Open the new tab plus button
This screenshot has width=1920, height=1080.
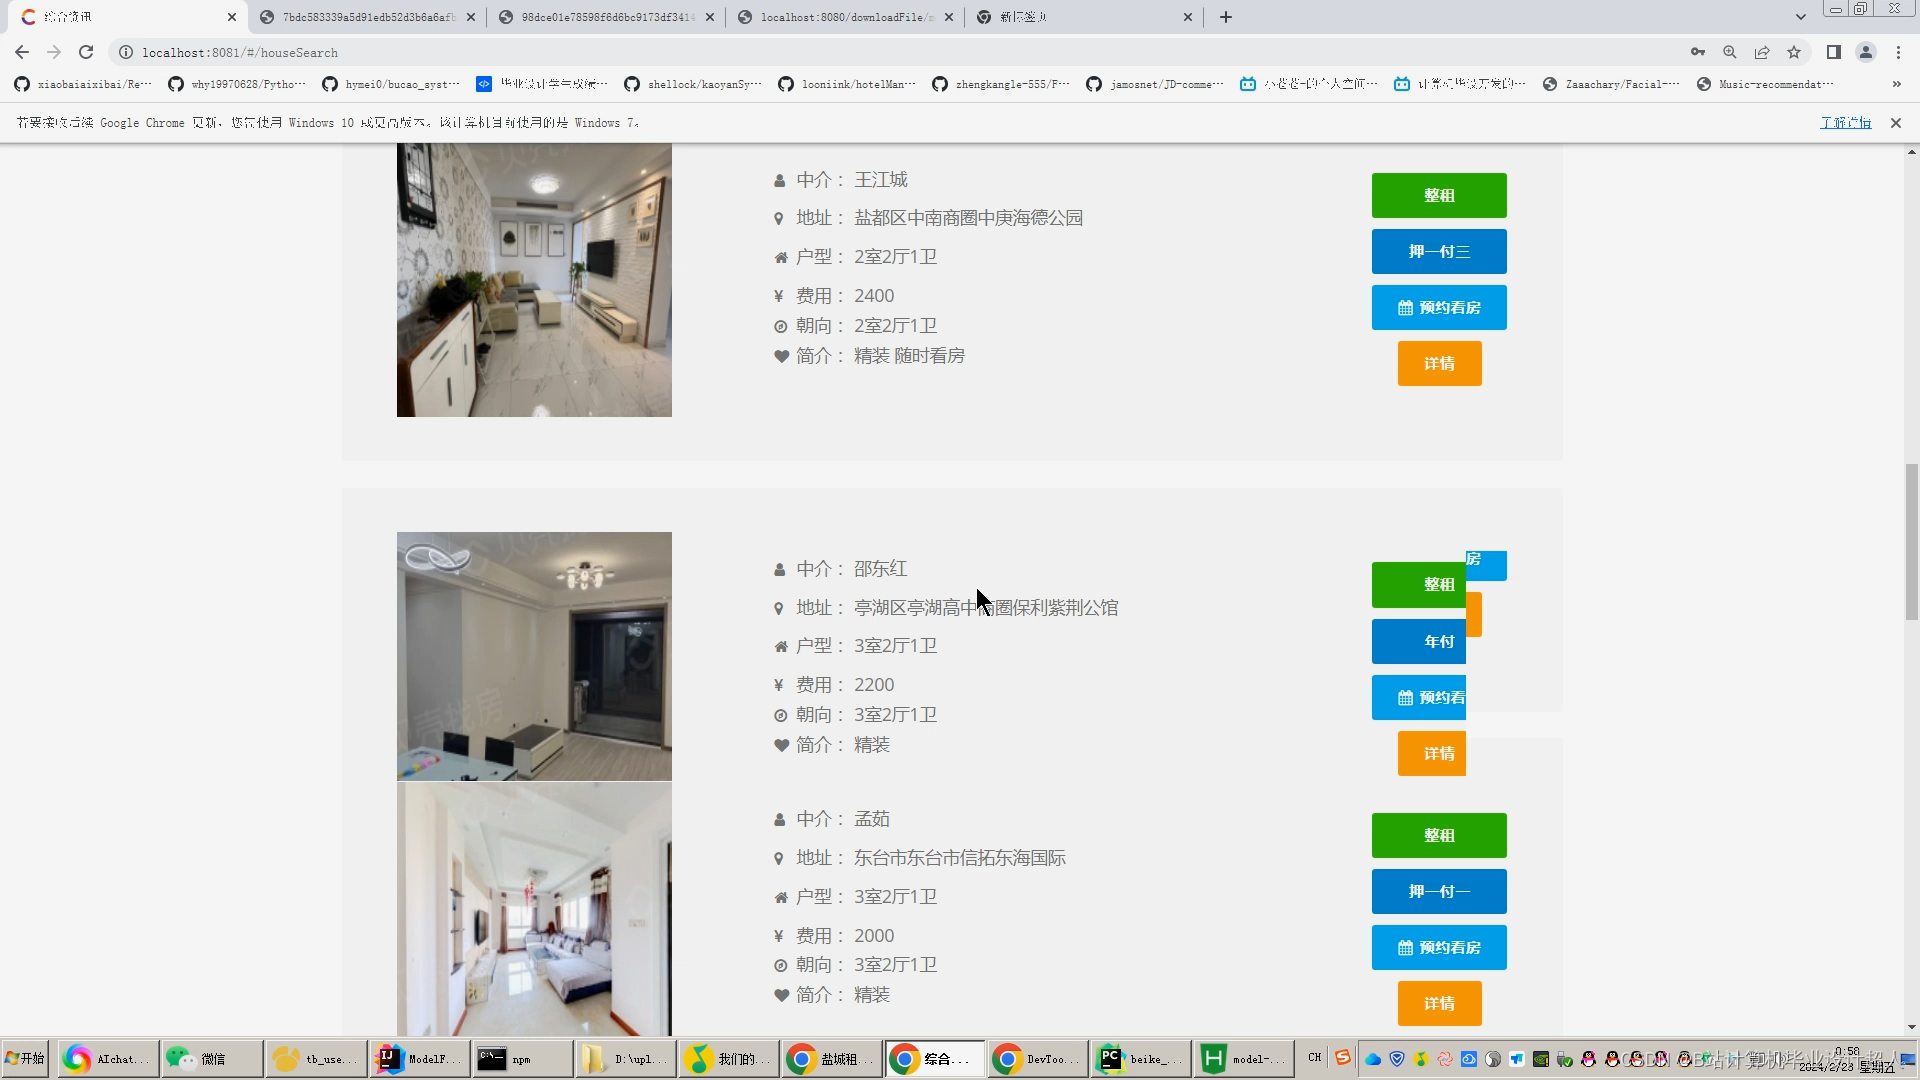pyautogui.click(x=1226, y=17)
